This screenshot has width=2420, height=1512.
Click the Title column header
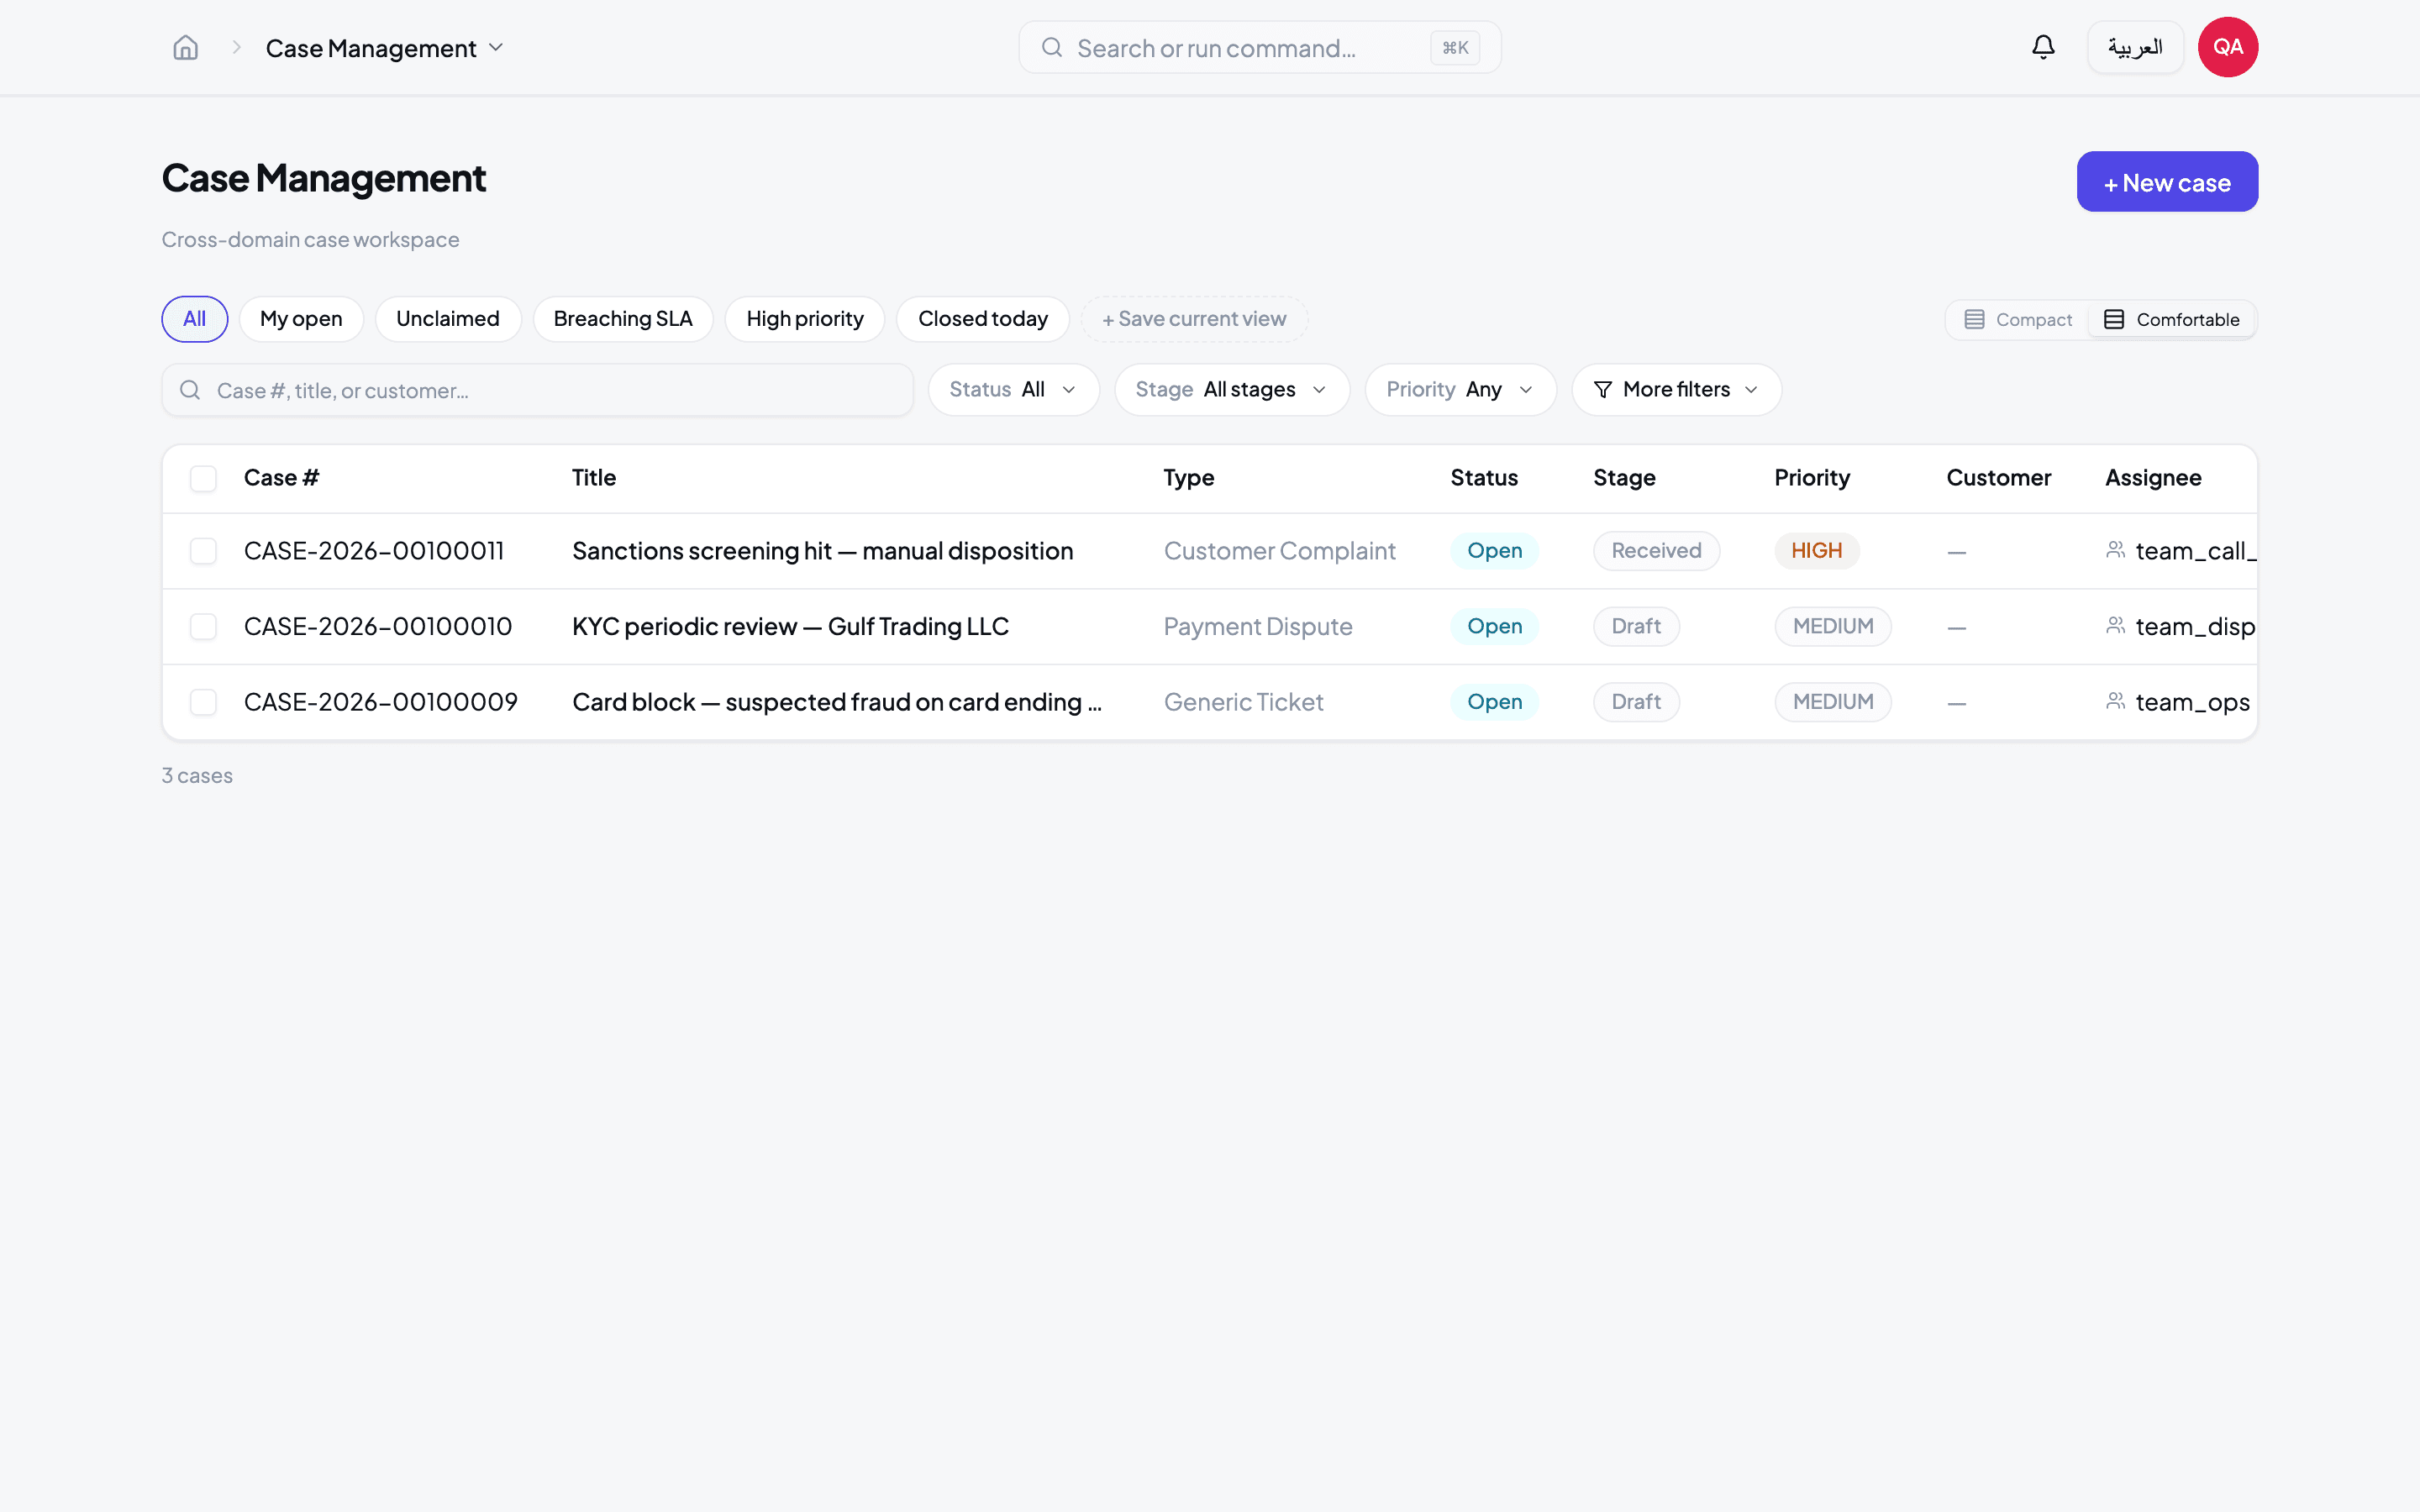pyautogui.click(x=594, y=478)
